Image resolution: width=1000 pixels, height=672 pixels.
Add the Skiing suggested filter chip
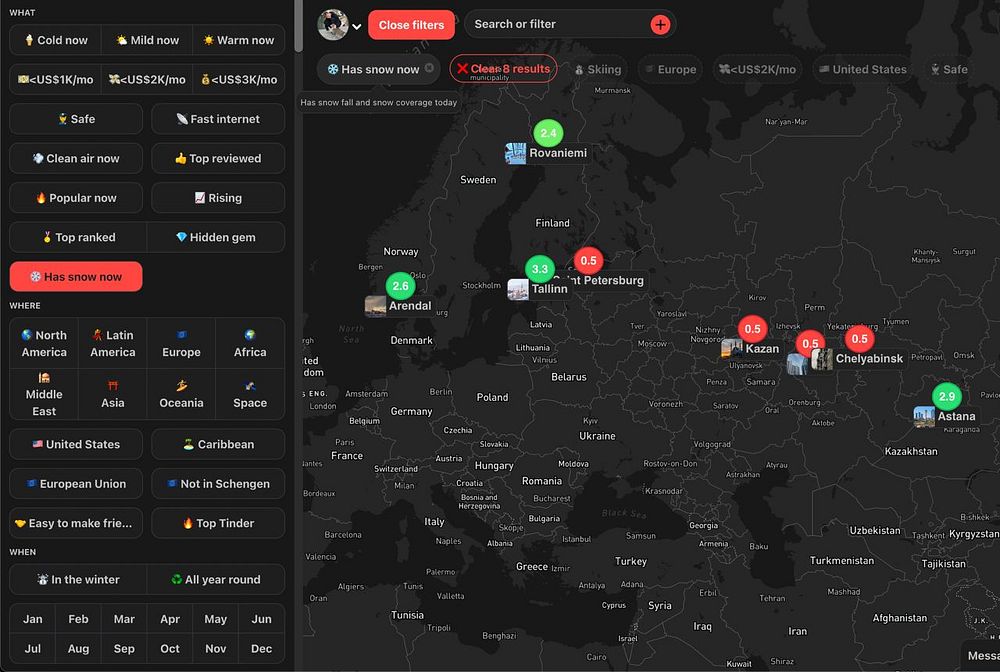pyautogui.click(x=597, y=69)
